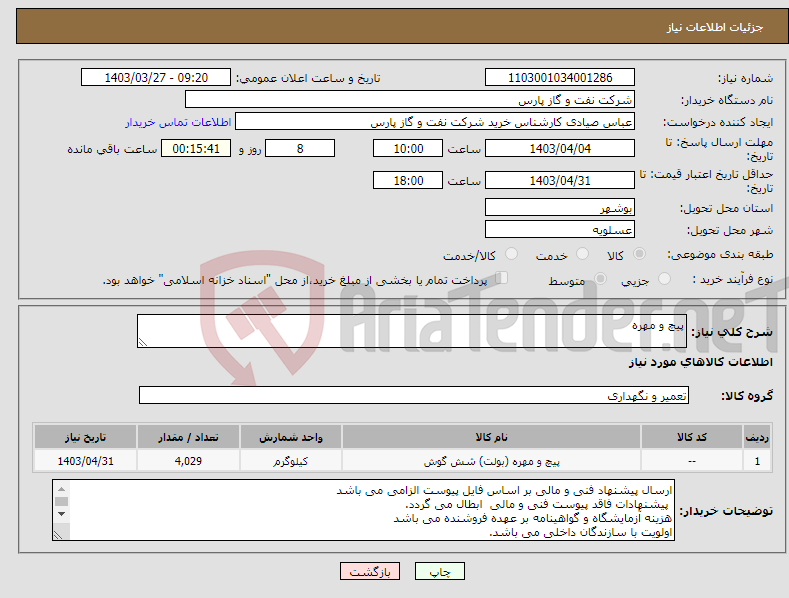Click the province field بوشهر
This screenshot has width=789, height=598.
pyautogui.click(x=560, y=207)
